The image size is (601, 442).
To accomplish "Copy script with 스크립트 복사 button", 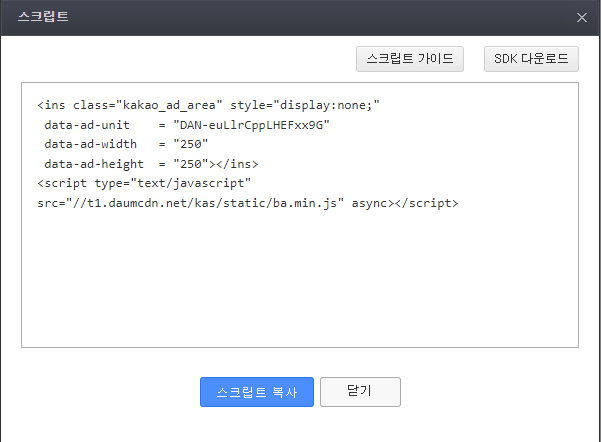I will 257,392.
